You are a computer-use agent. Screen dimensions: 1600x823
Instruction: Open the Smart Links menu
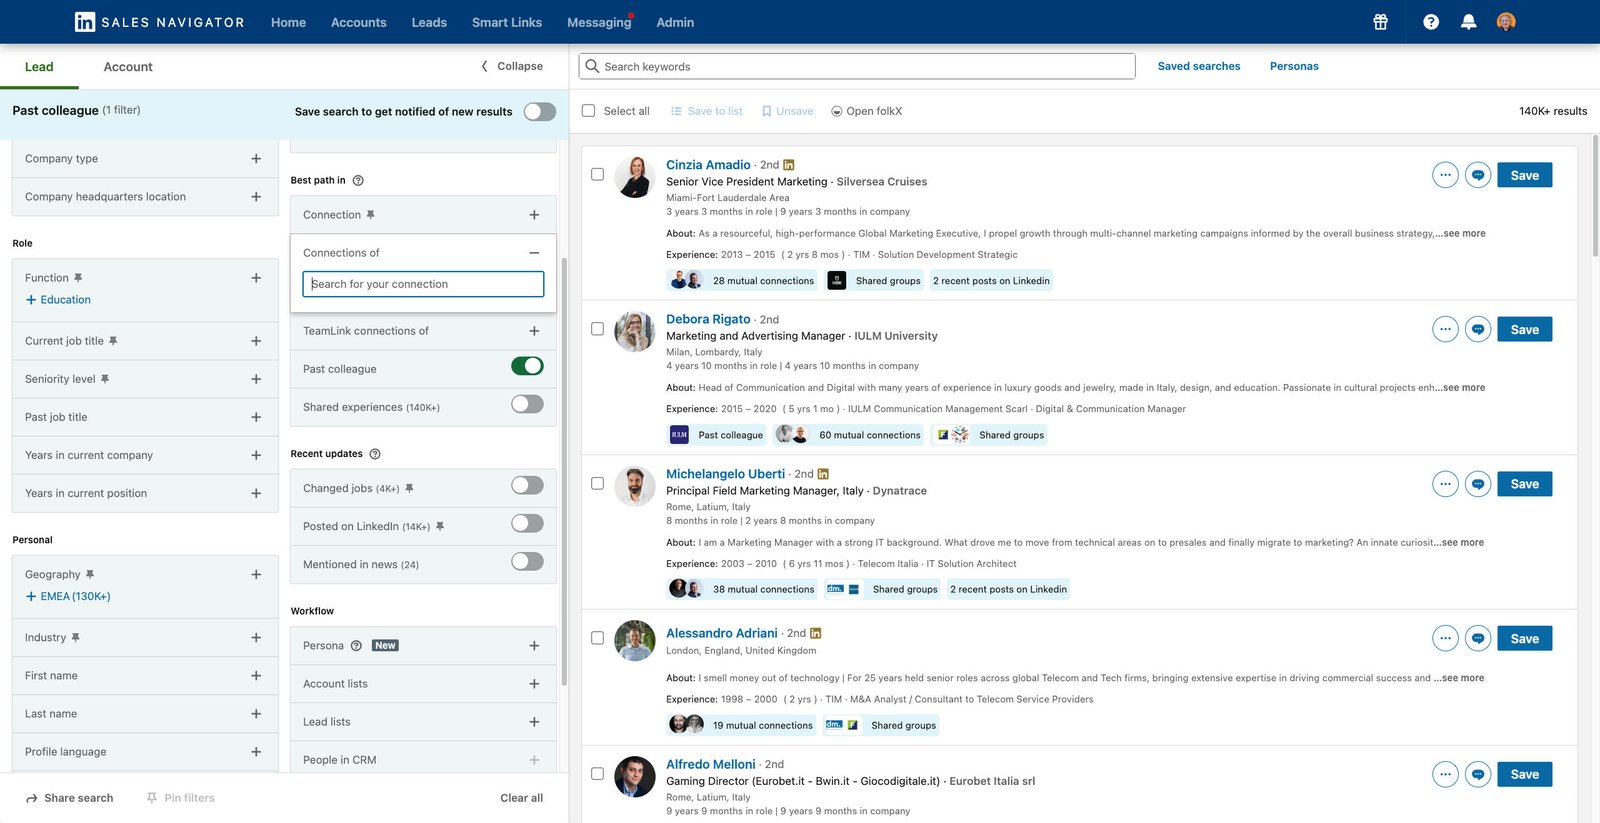(x=507, y=22)
